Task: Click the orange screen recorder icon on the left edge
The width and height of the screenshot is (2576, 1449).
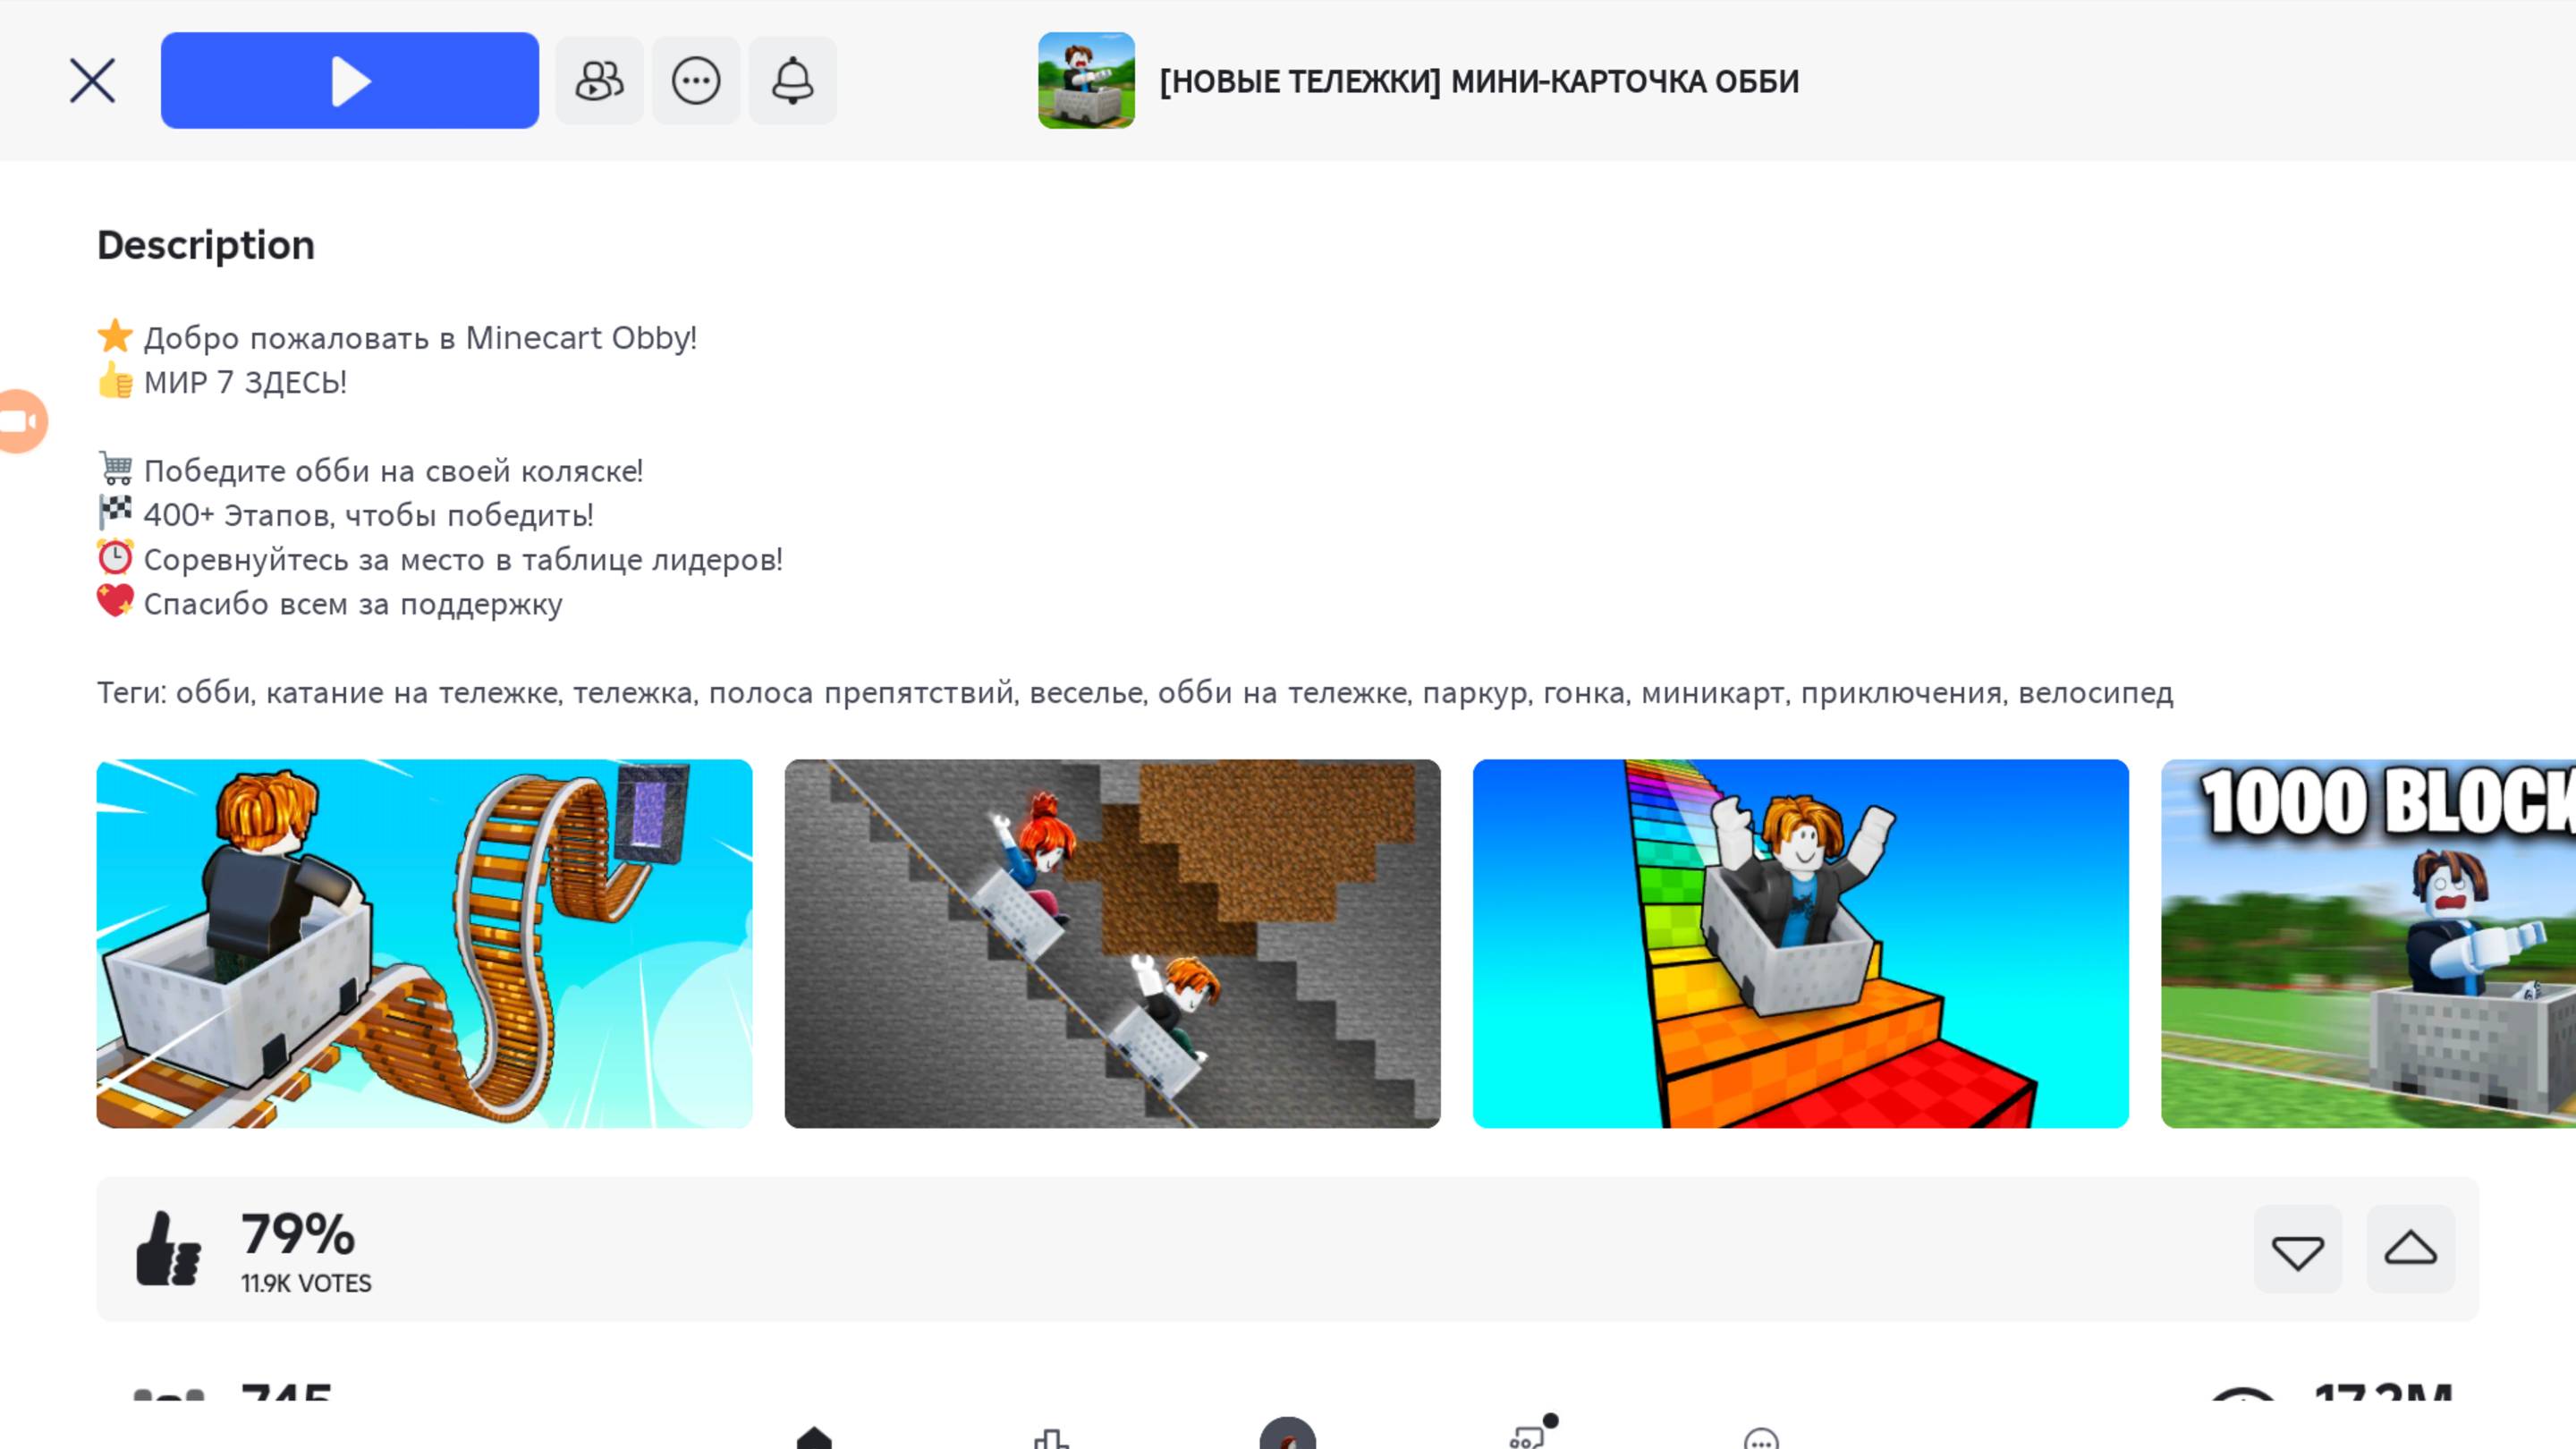Action: pyautogui.click(x=22, y=421)
